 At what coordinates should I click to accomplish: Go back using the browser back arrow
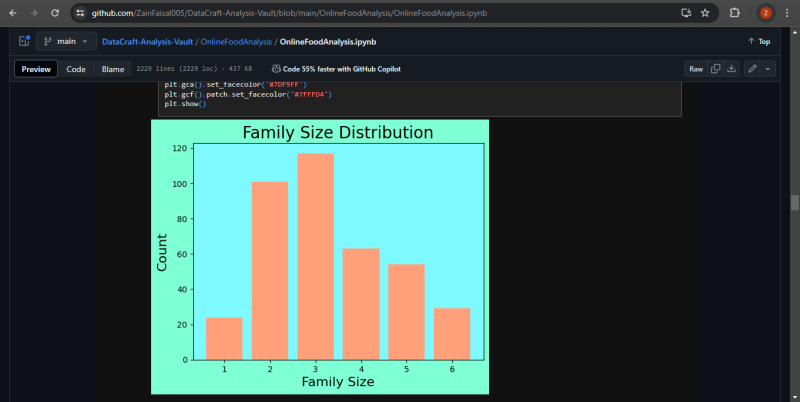click(11, 13)
